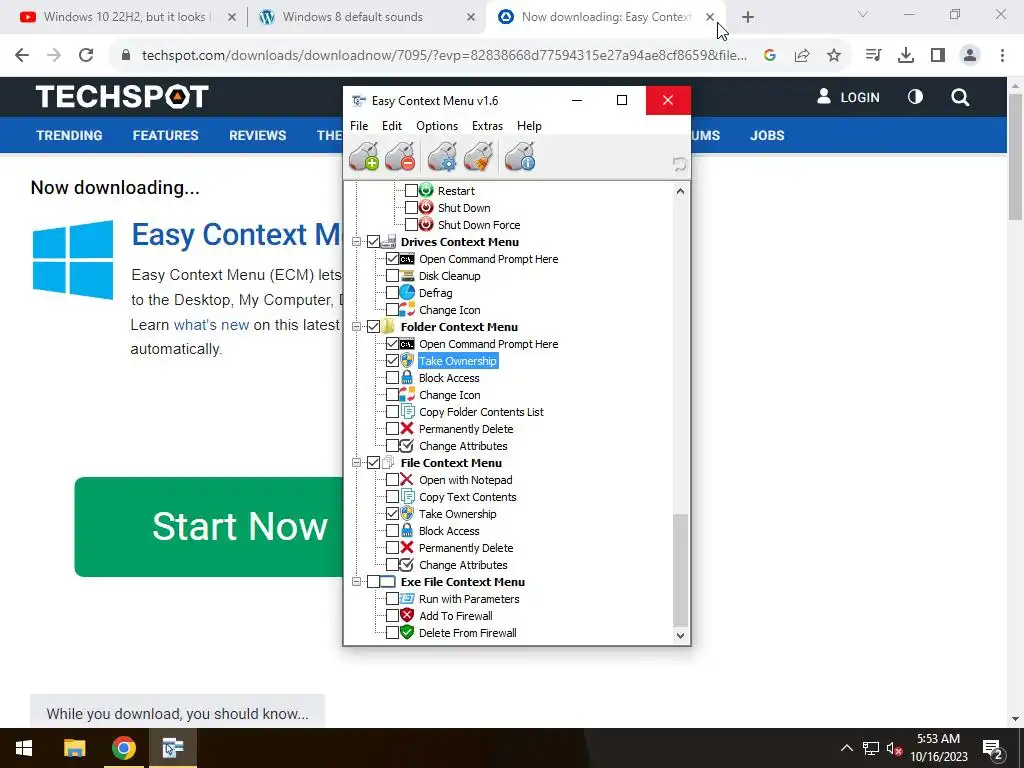Collapse the Drives Context Menu tree node
Image resolution: width=1024 pixels, height=768 pixels.
(357, 242)
